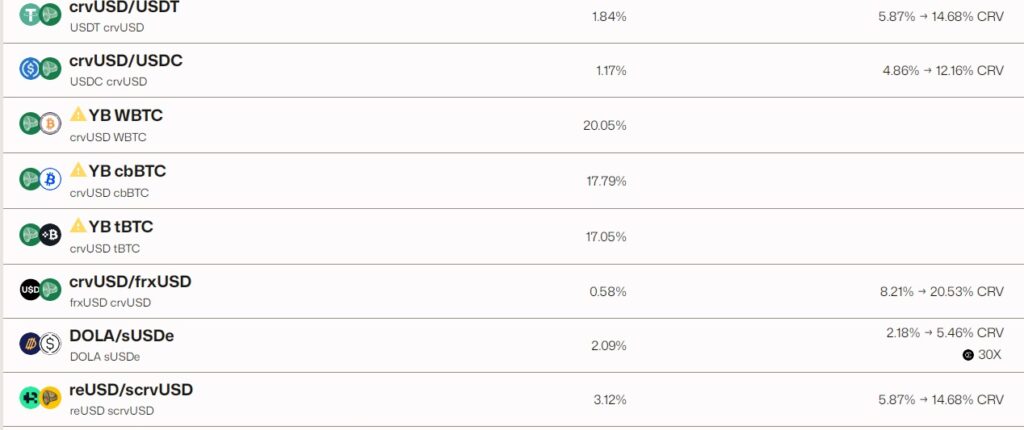
Task: Click the YB WBTC token pair icon
Action: pyautogui.click(x=40, y=124)
